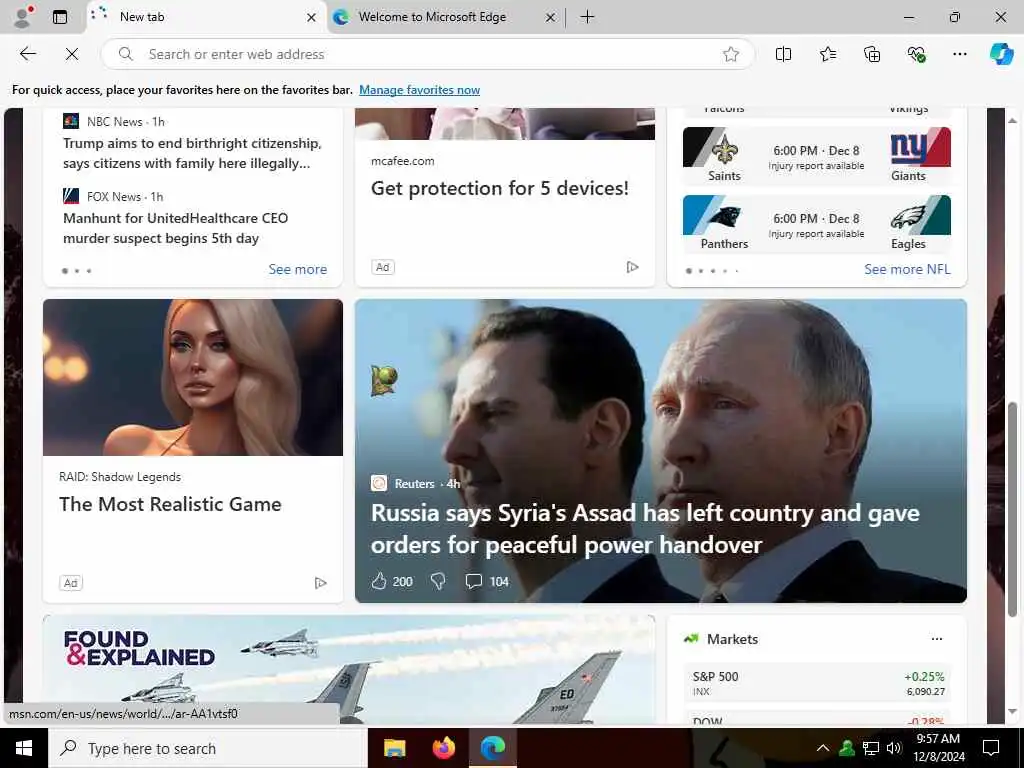Open the Found & Explained video card
The height and width of the screenshot is (768, 1024).
click(349, 669)
